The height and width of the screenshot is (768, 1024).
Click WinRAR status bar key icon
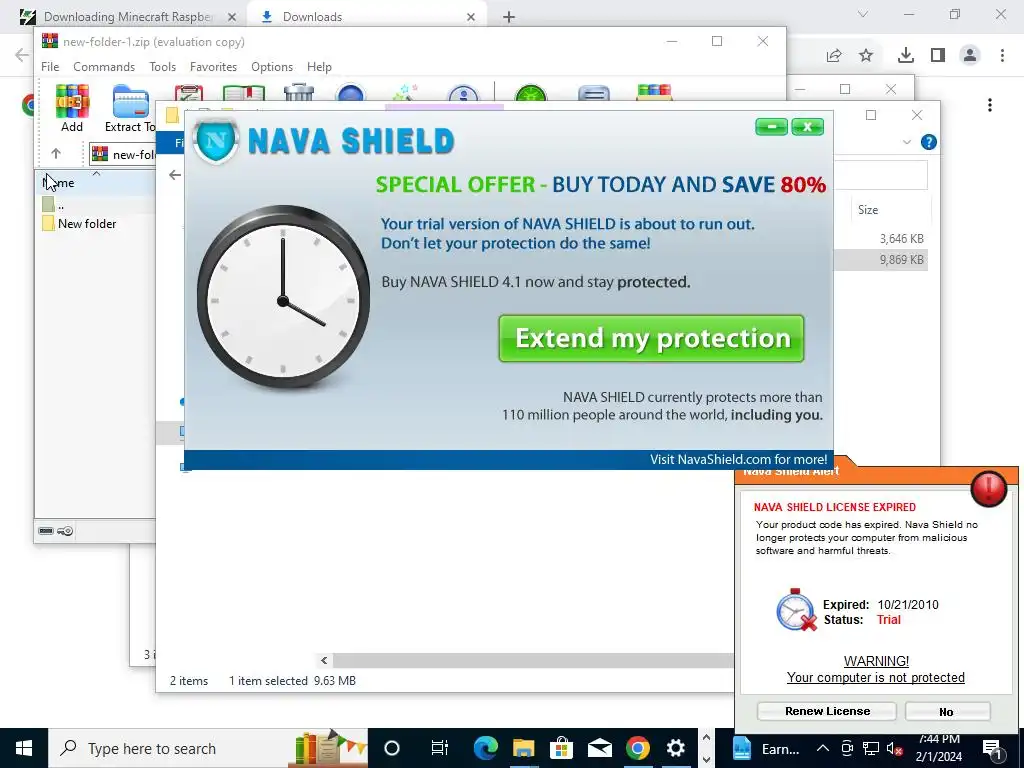65,531
